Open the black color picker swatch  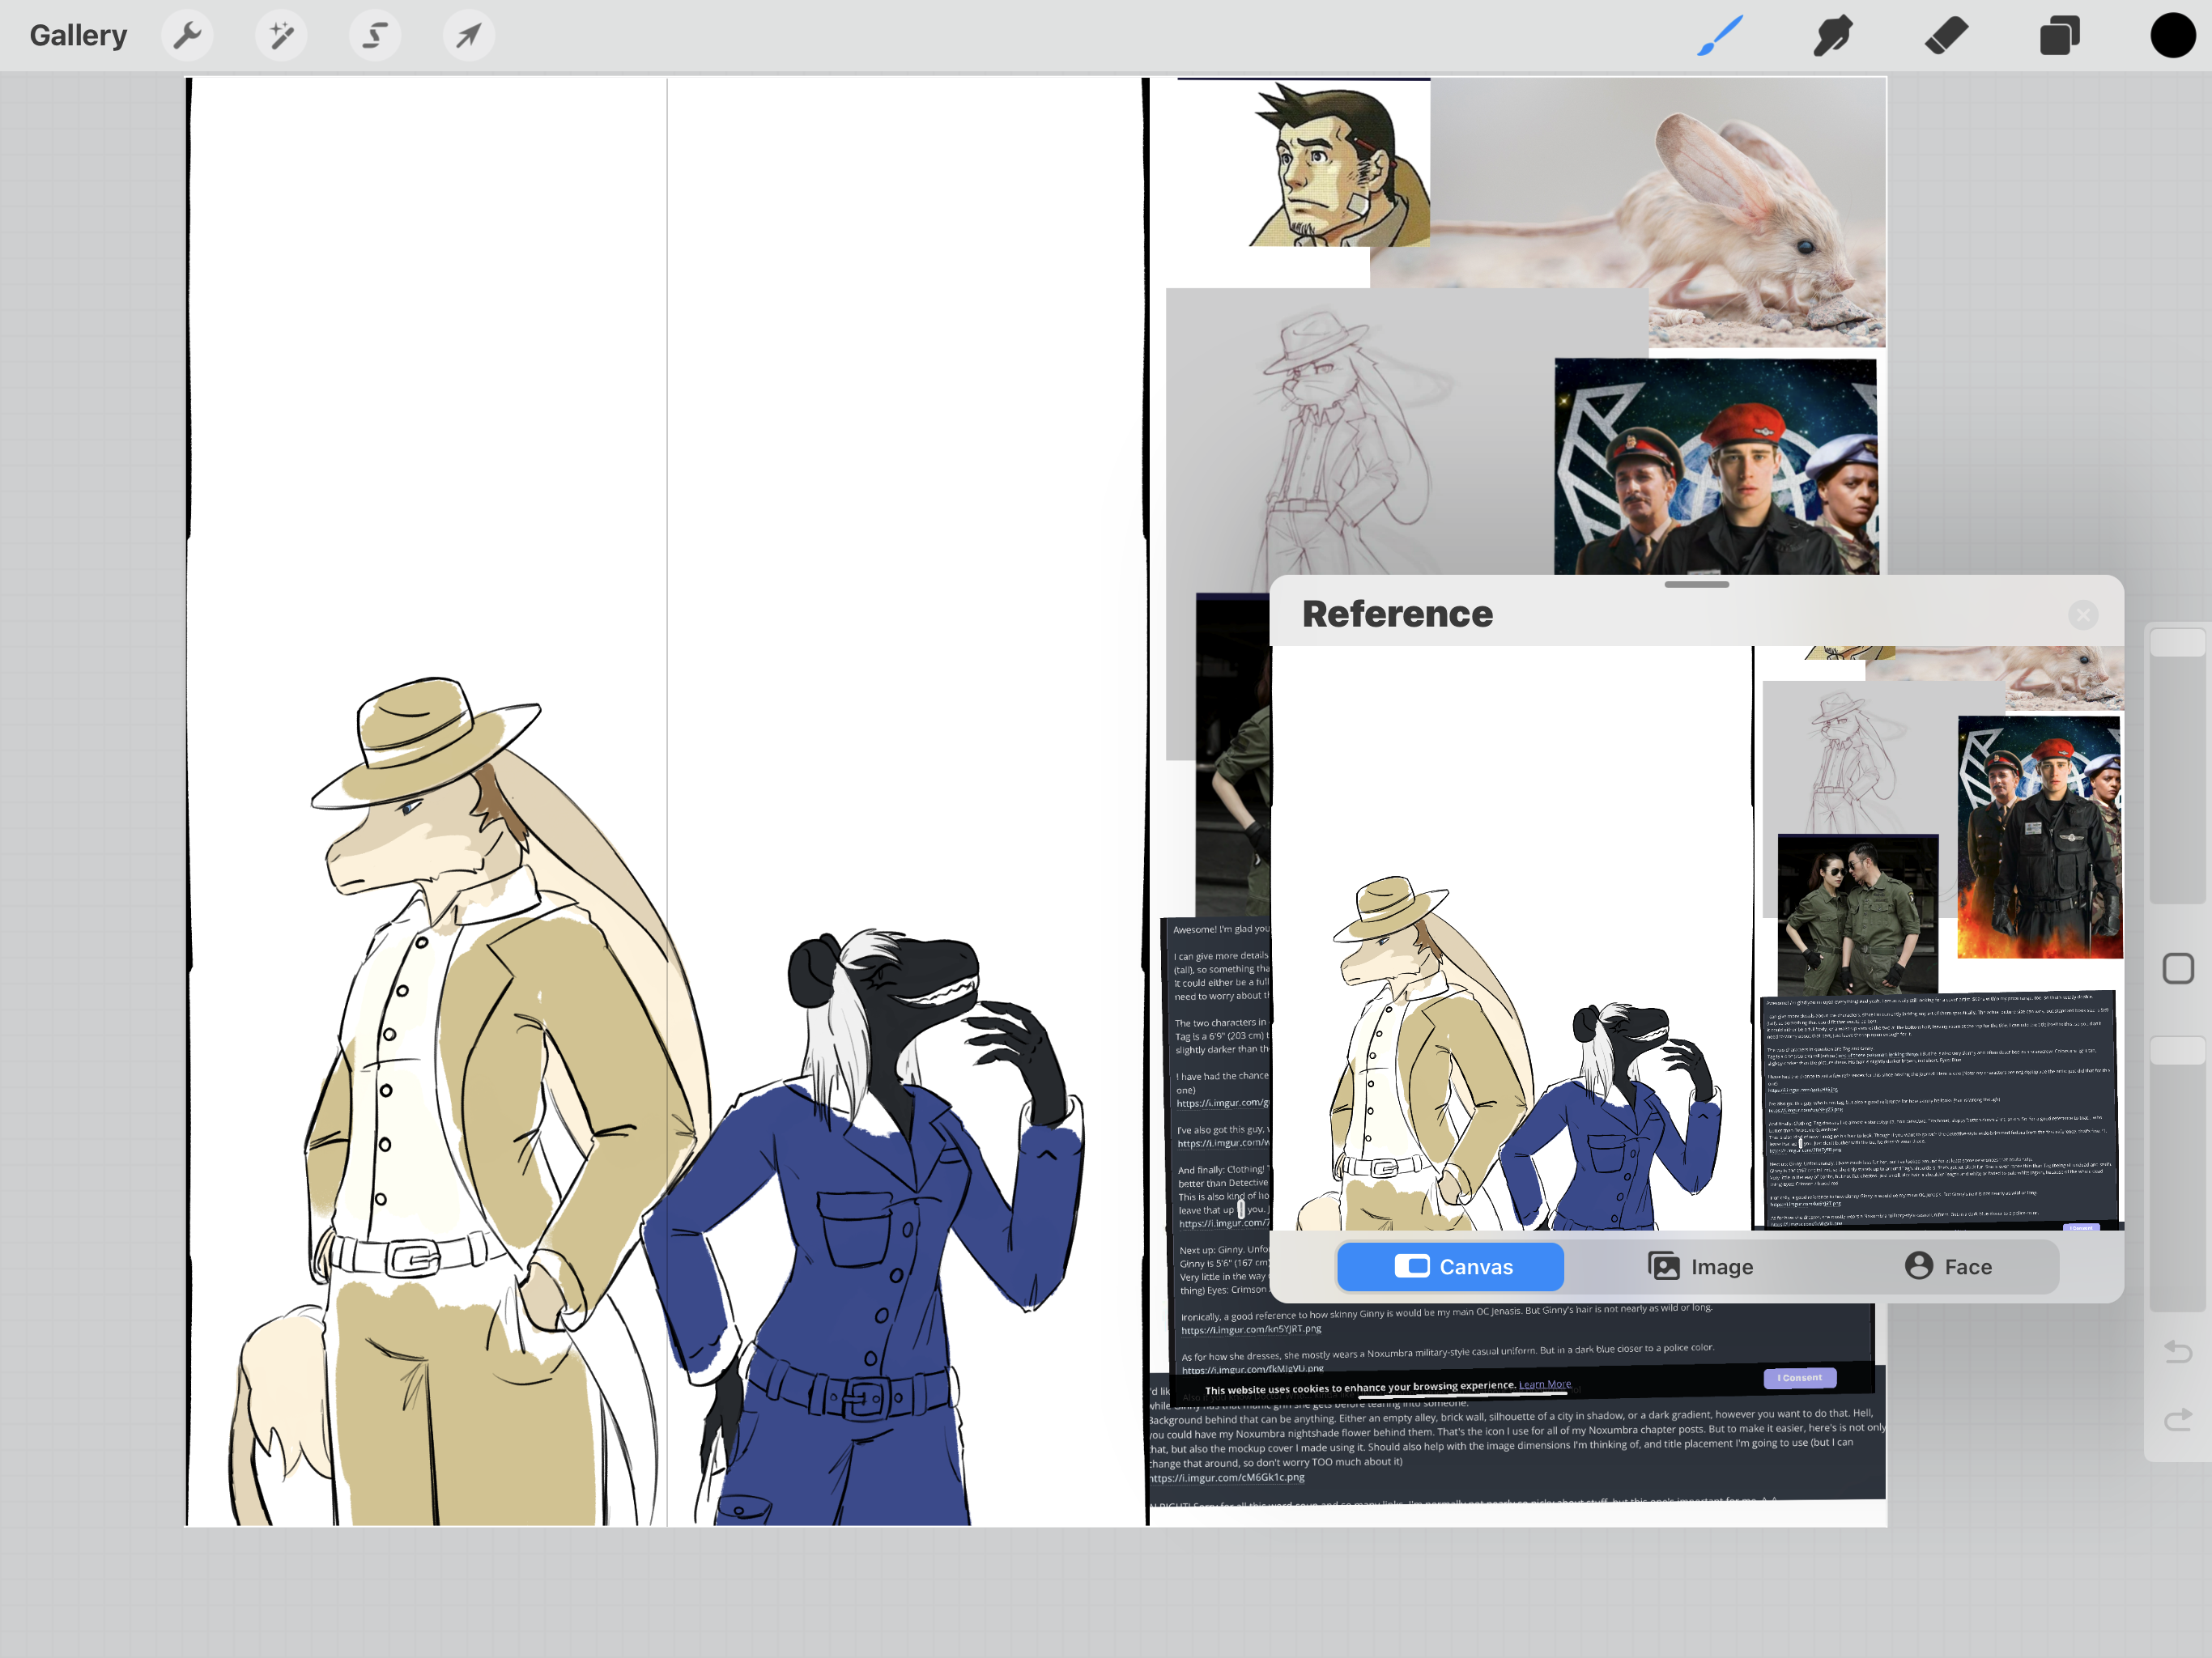pyautogui.click(x=2172, y=36)
